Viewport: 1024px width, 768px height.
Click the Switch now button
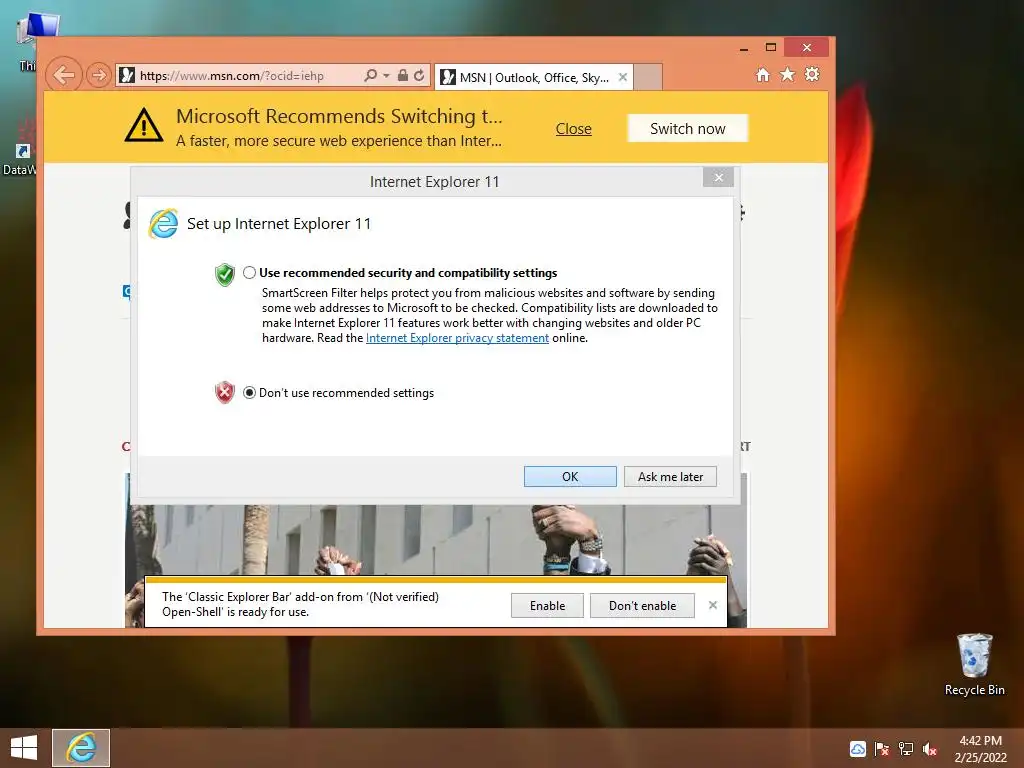[x=688, y=129]
